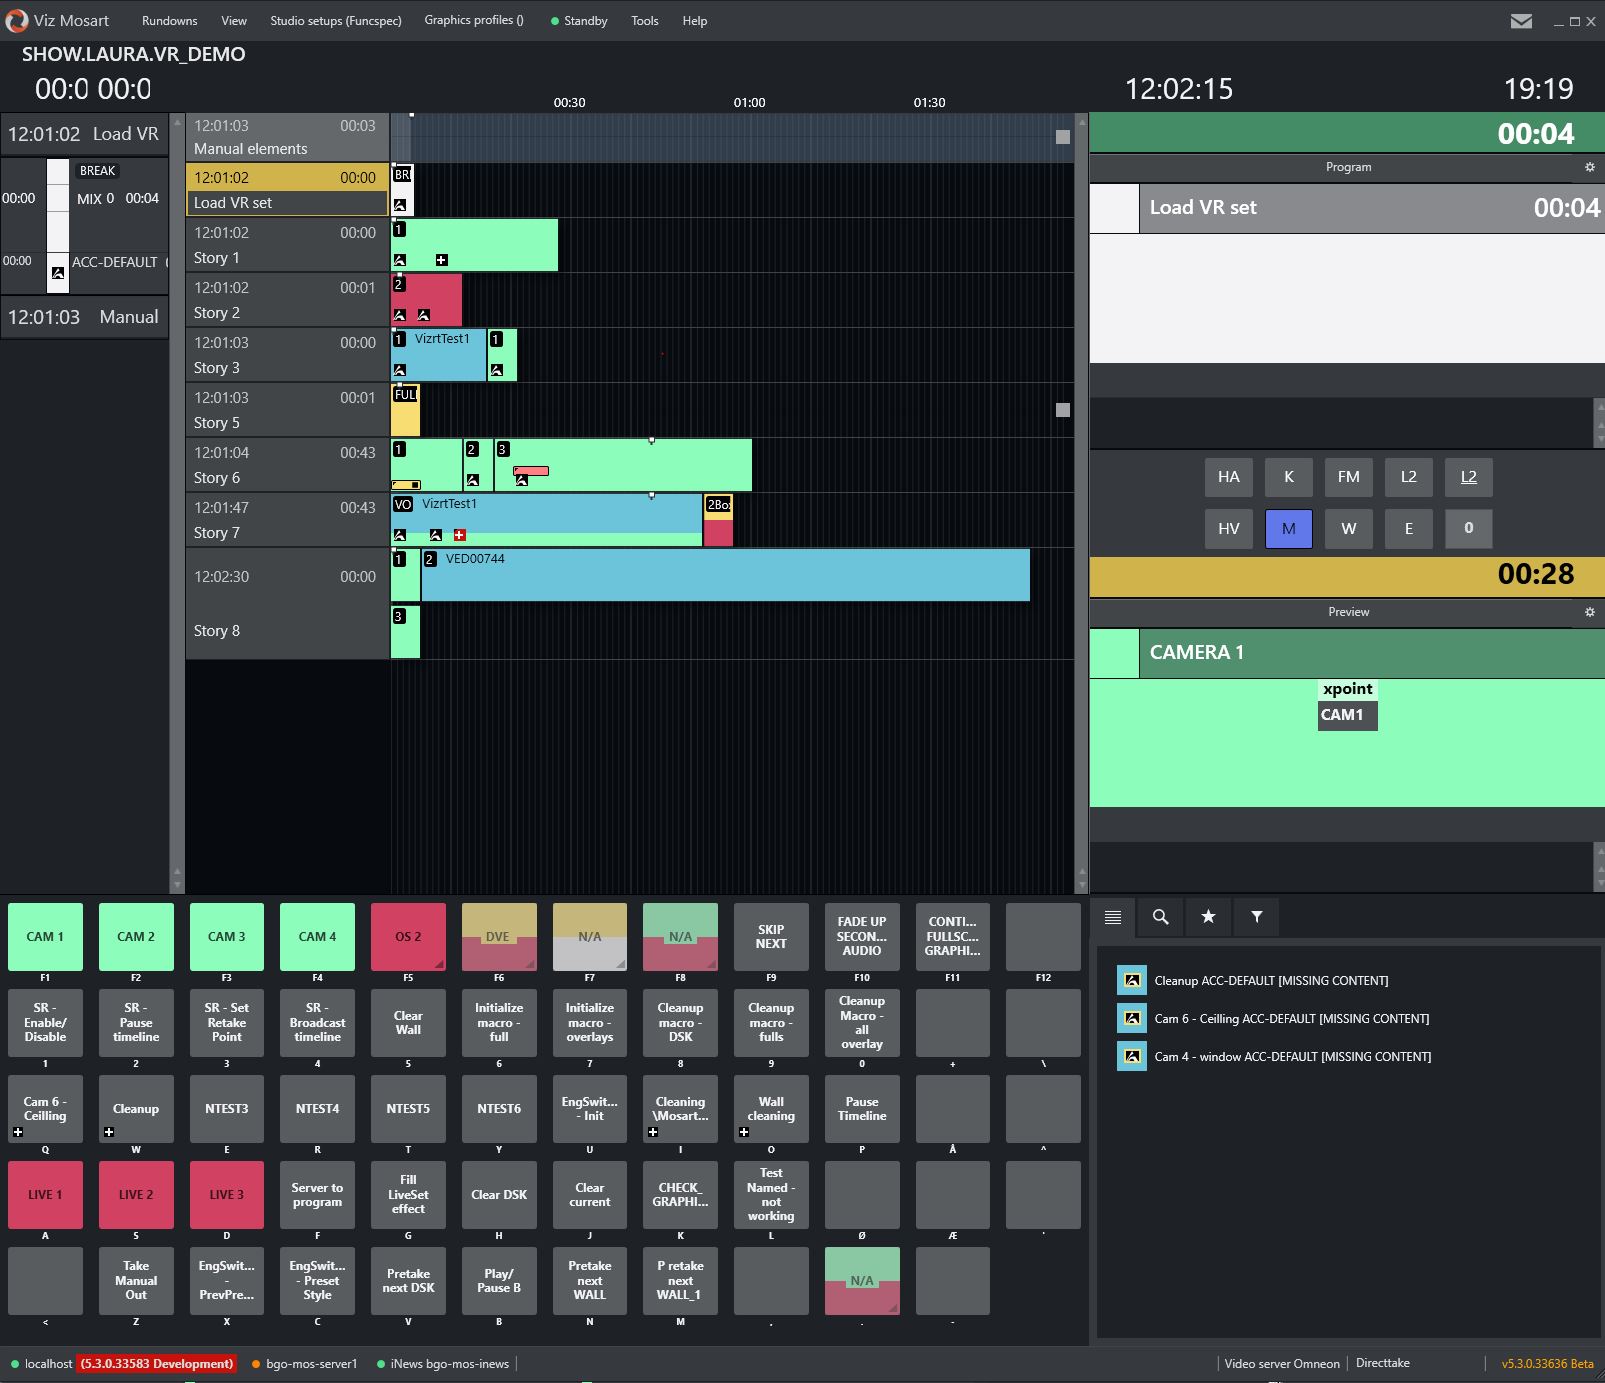Screen dimensions: 1605x1383
Task: Toggle the M transition button
Action: (x=1288, y=528)
